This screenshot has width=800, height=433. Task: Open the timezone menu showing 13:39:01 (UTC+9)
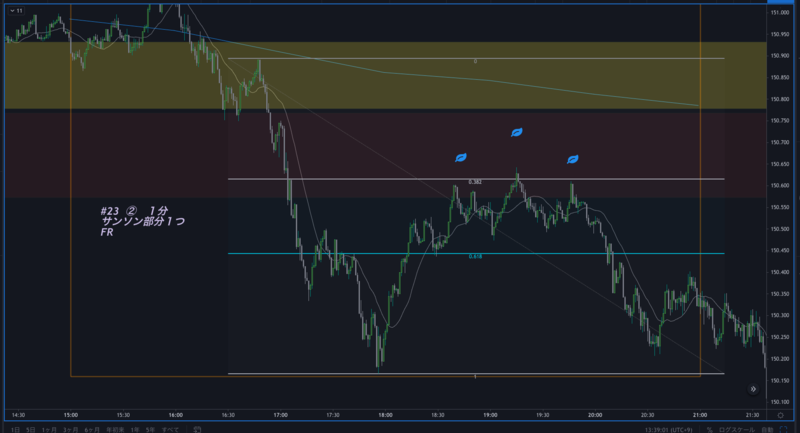click(x=668, y=430)
